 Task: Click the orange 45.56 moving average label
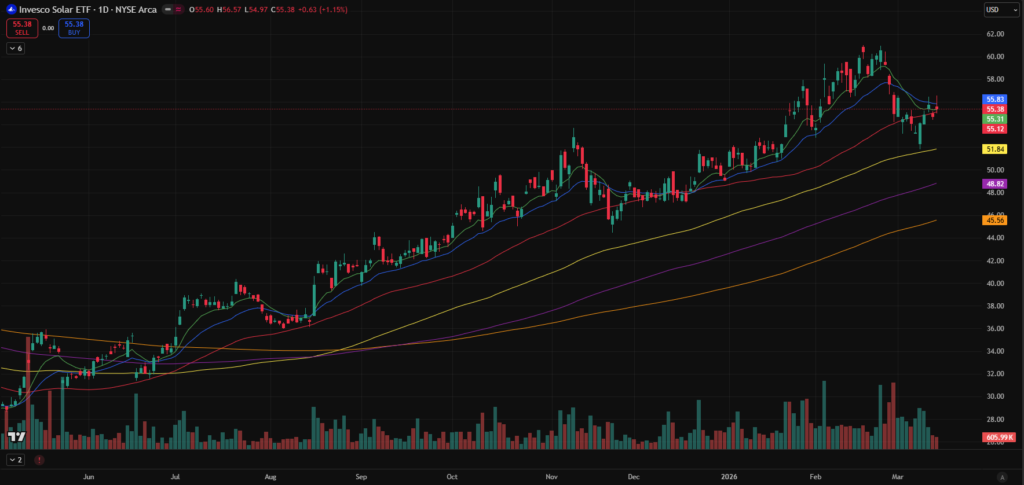pyautogui.click(x=995, y=220)
